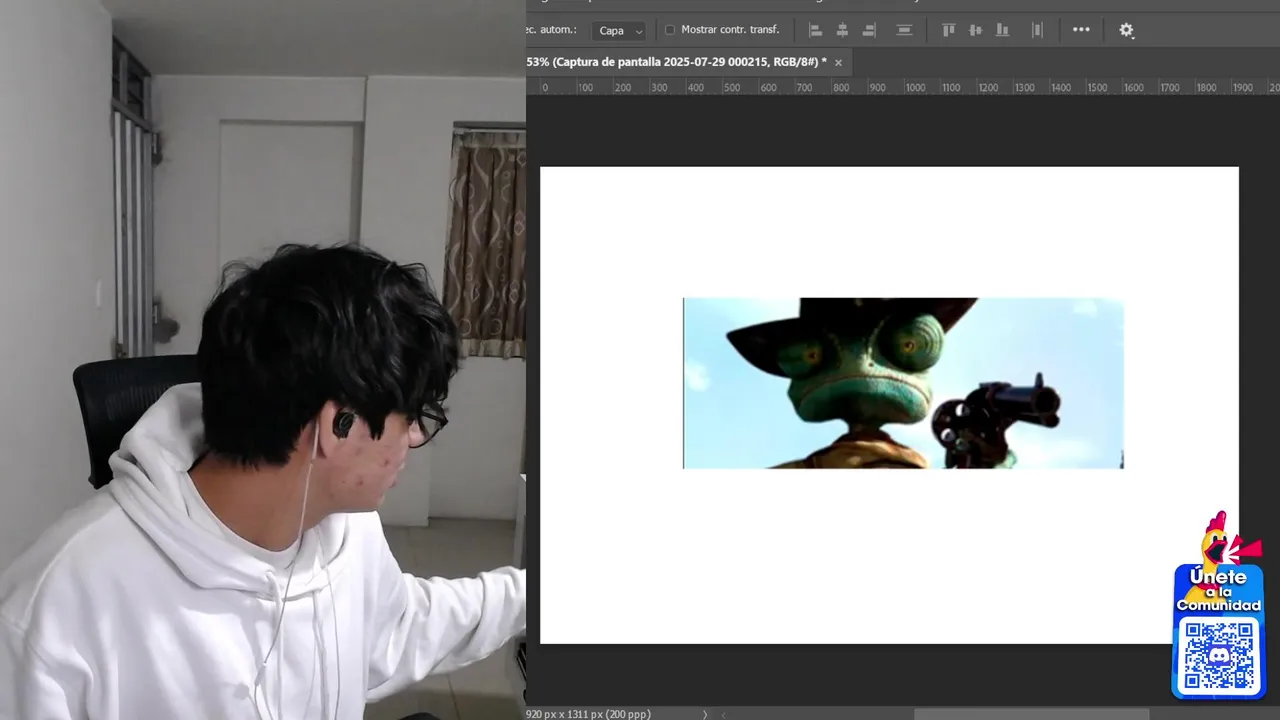This screenshot has width=1280, height=720.
Task: Click the distribute vertically icon
Action: tap(904, 30)
